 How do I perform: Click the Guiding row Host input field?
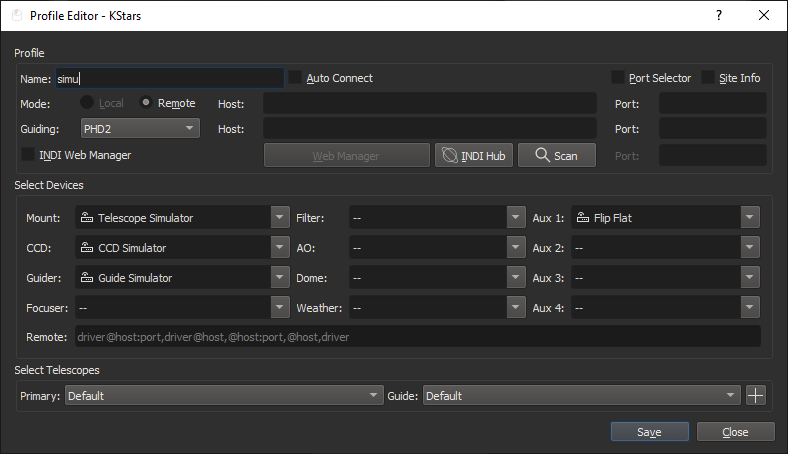click(430, 128)
